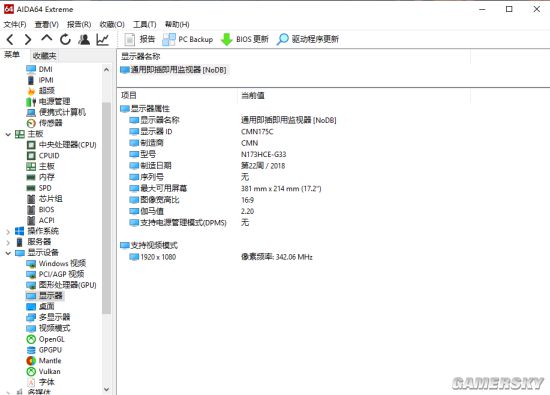Open the user favorites person icon

[x=84, y=39]
